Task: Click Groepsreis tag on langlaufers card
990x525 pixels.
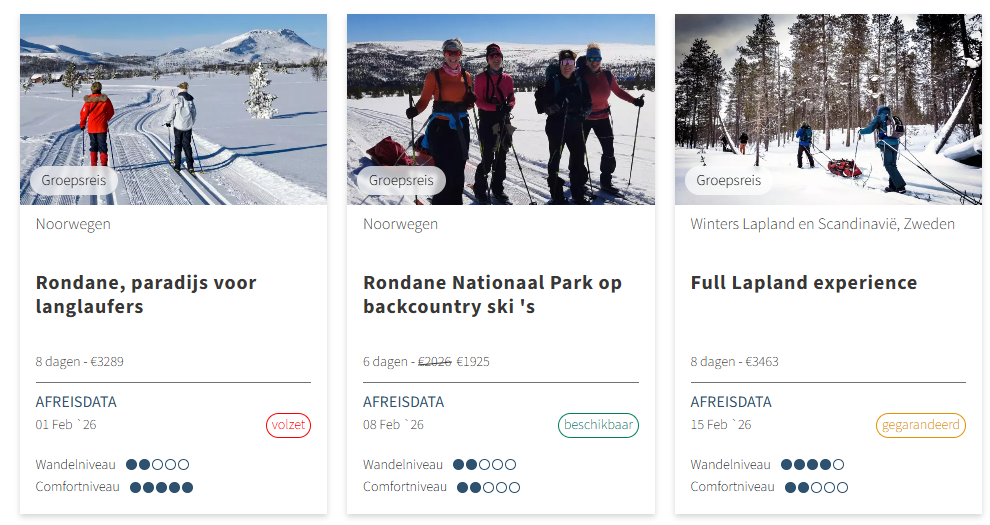Action: 74,181
